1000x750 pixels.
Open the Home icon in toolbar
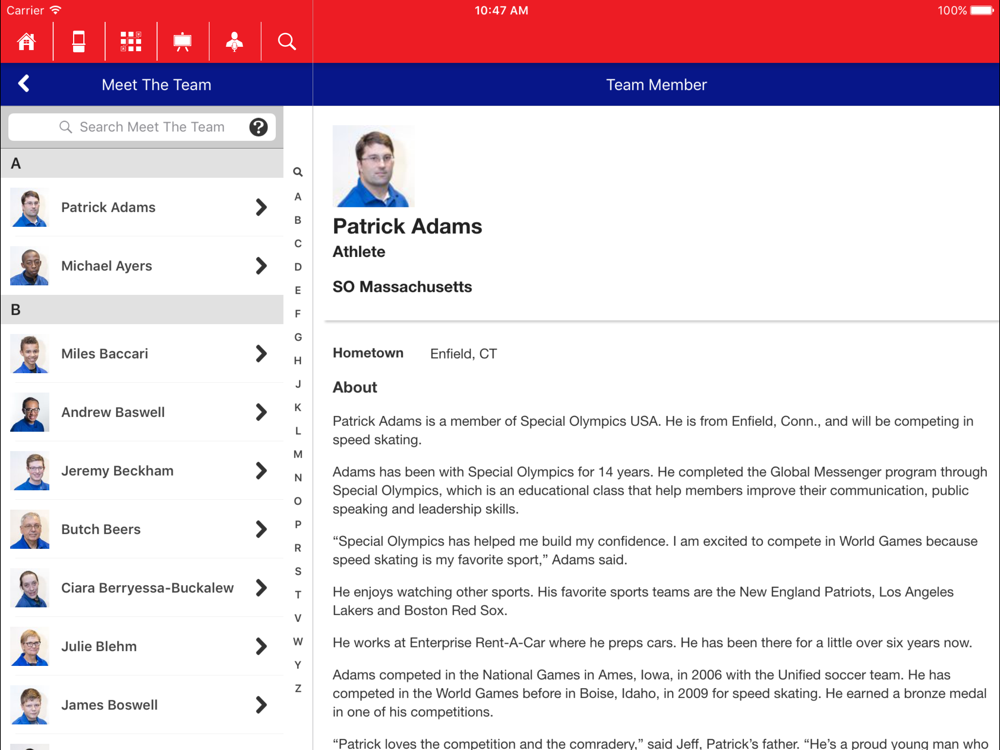pyautogui.click(x=26, y=42)
